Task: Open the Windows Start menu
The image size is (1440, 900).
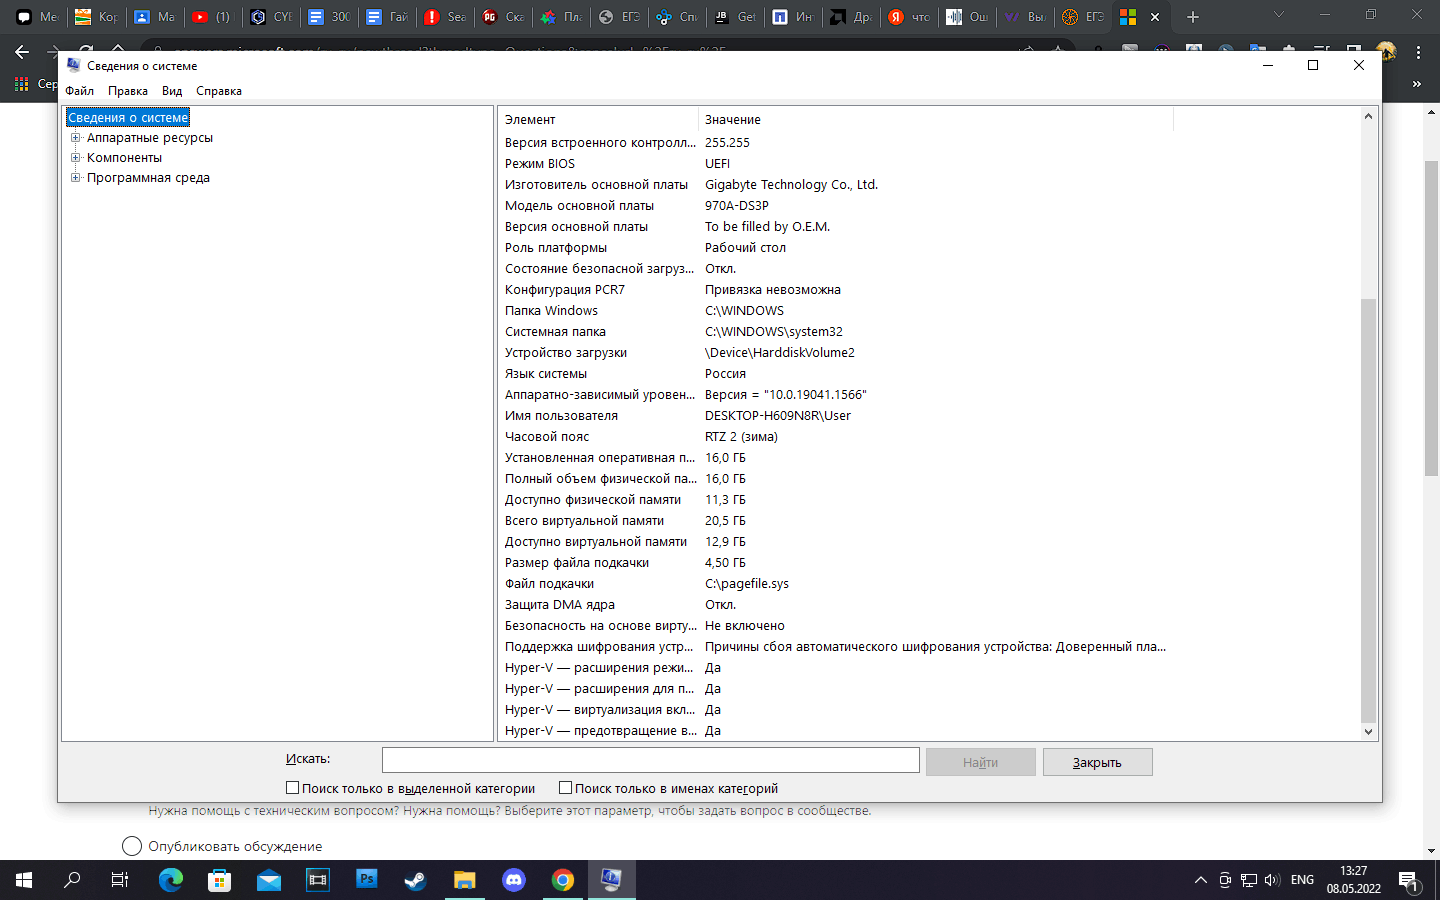Action: pos(24,880)
